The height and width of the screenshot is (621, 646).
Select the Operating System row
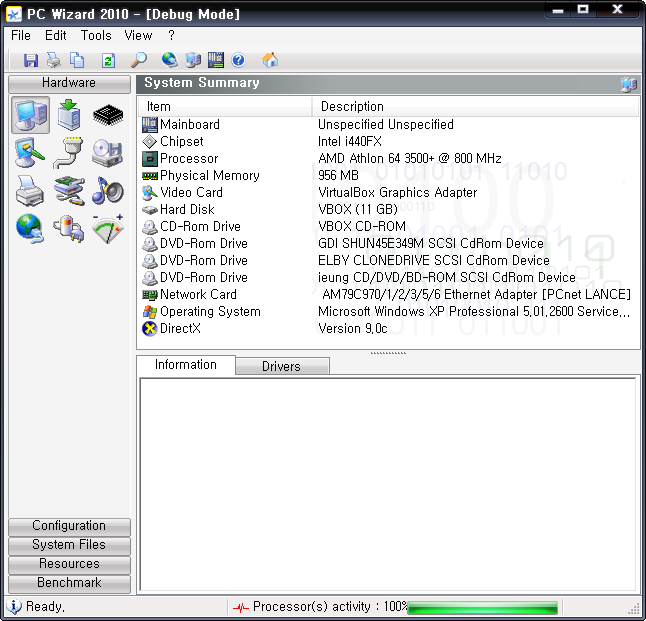389,312
